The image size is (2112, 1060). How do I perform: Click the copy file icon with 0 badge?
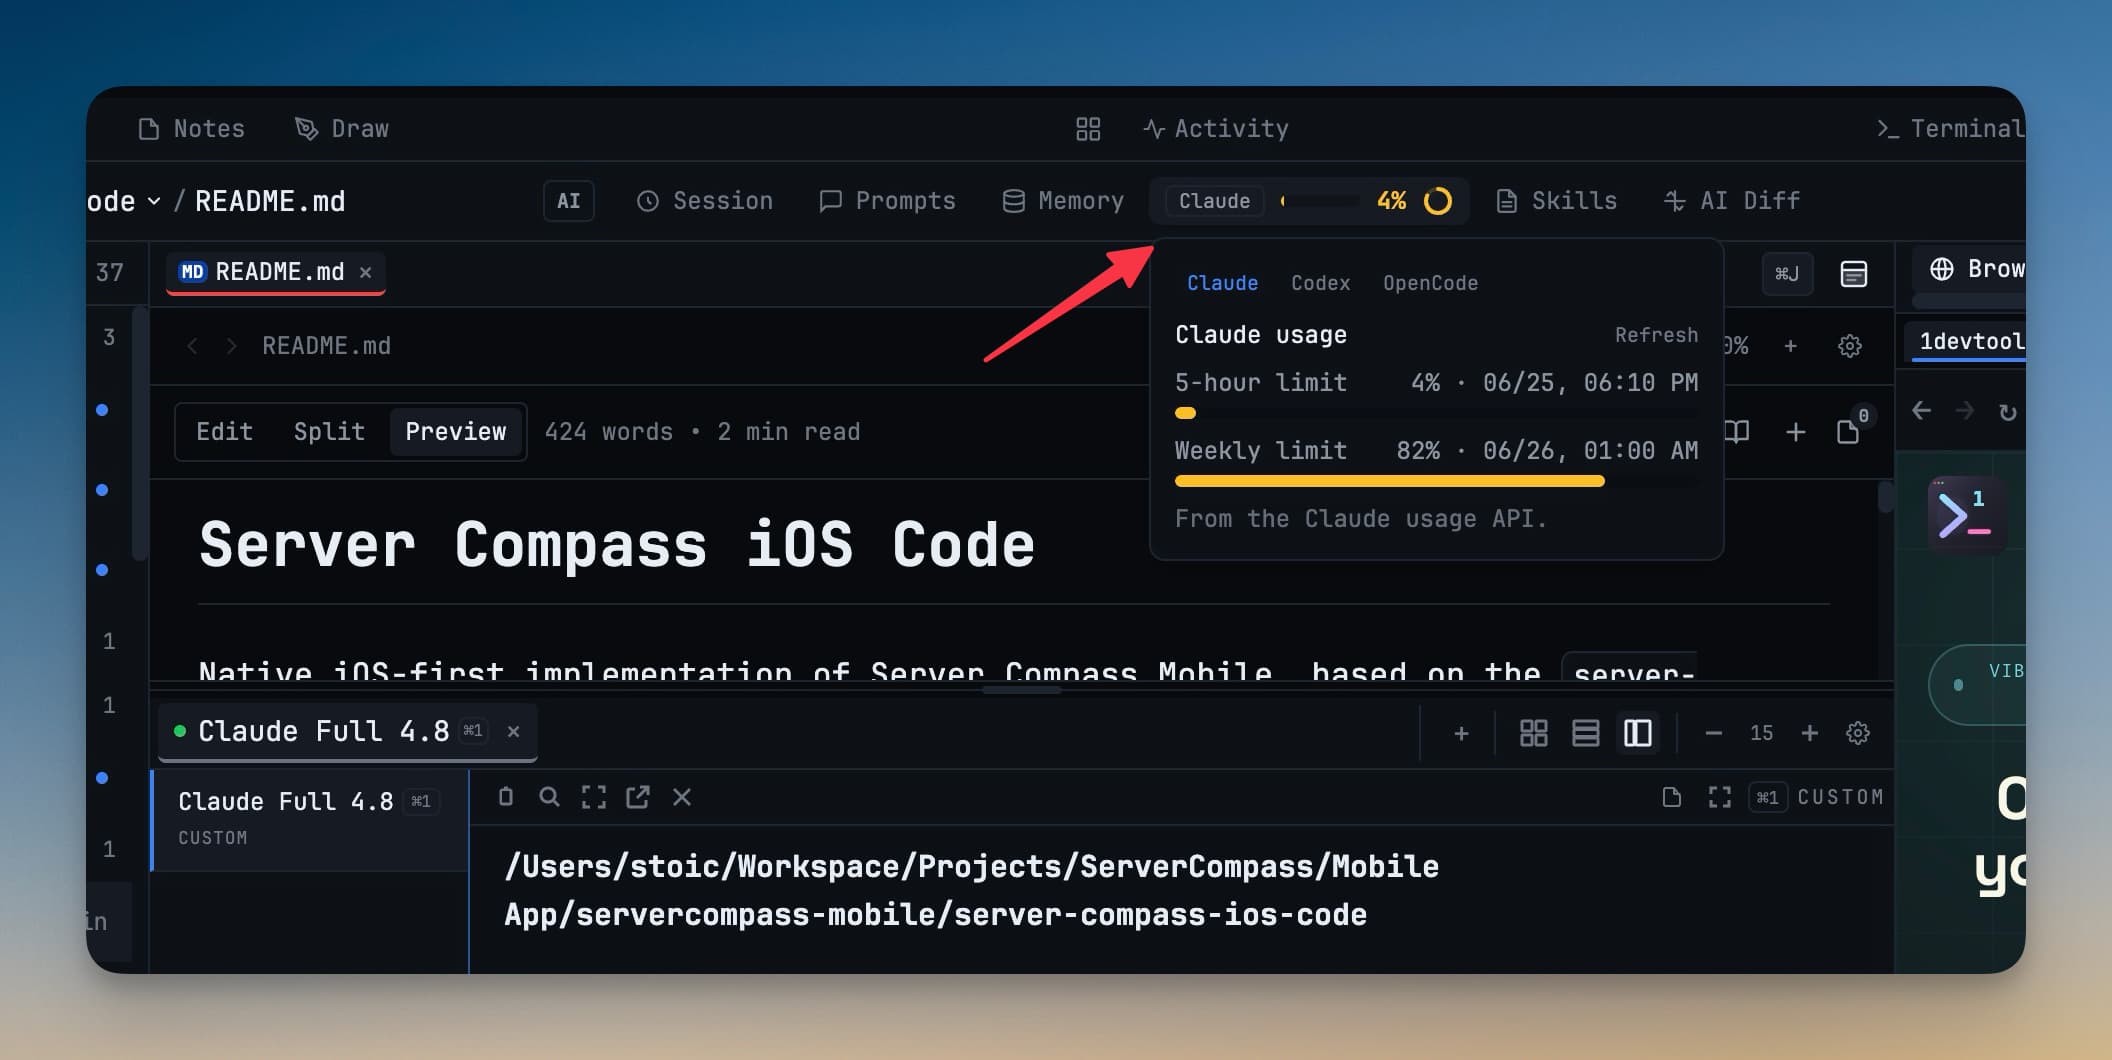(x=1850, y=430)
